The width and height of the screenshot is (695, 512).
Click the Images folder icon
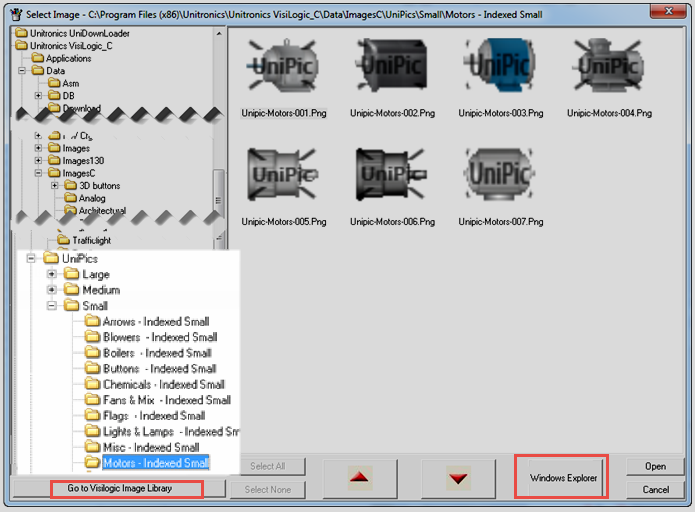(54, 148)
